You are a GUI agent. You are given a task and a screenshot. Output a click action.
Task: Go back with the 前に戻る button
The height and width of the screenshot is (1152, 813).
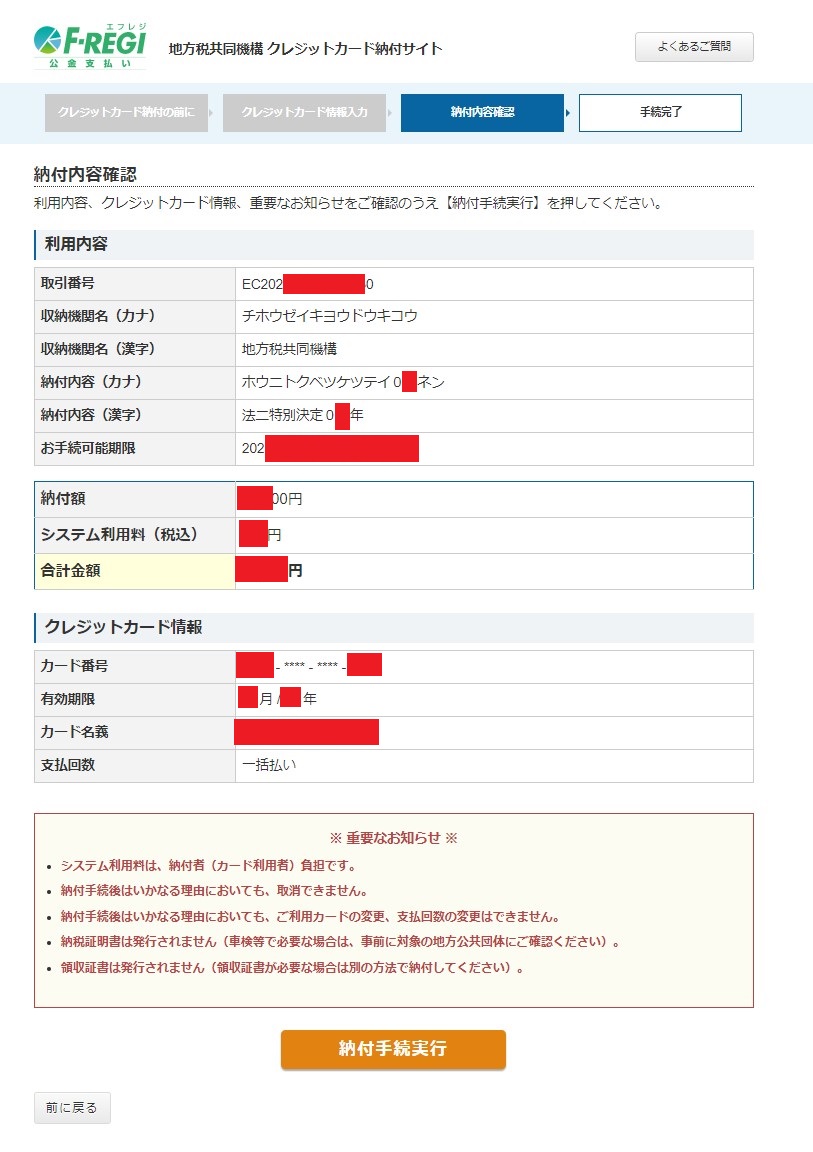(x=72, y=1107)
